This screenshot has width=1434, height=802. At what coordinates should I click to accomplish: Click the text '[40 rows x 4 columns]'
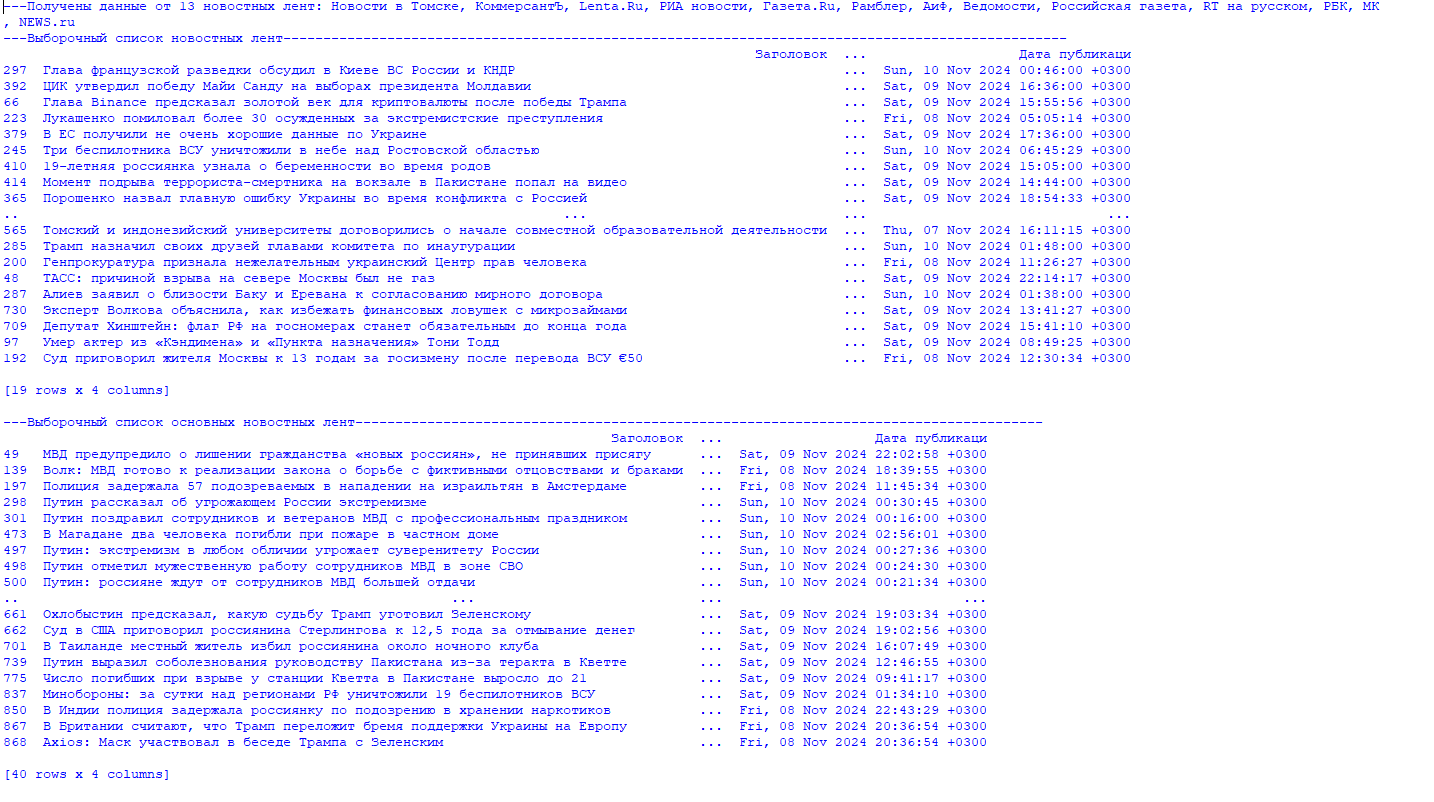[x=87, y=774]
